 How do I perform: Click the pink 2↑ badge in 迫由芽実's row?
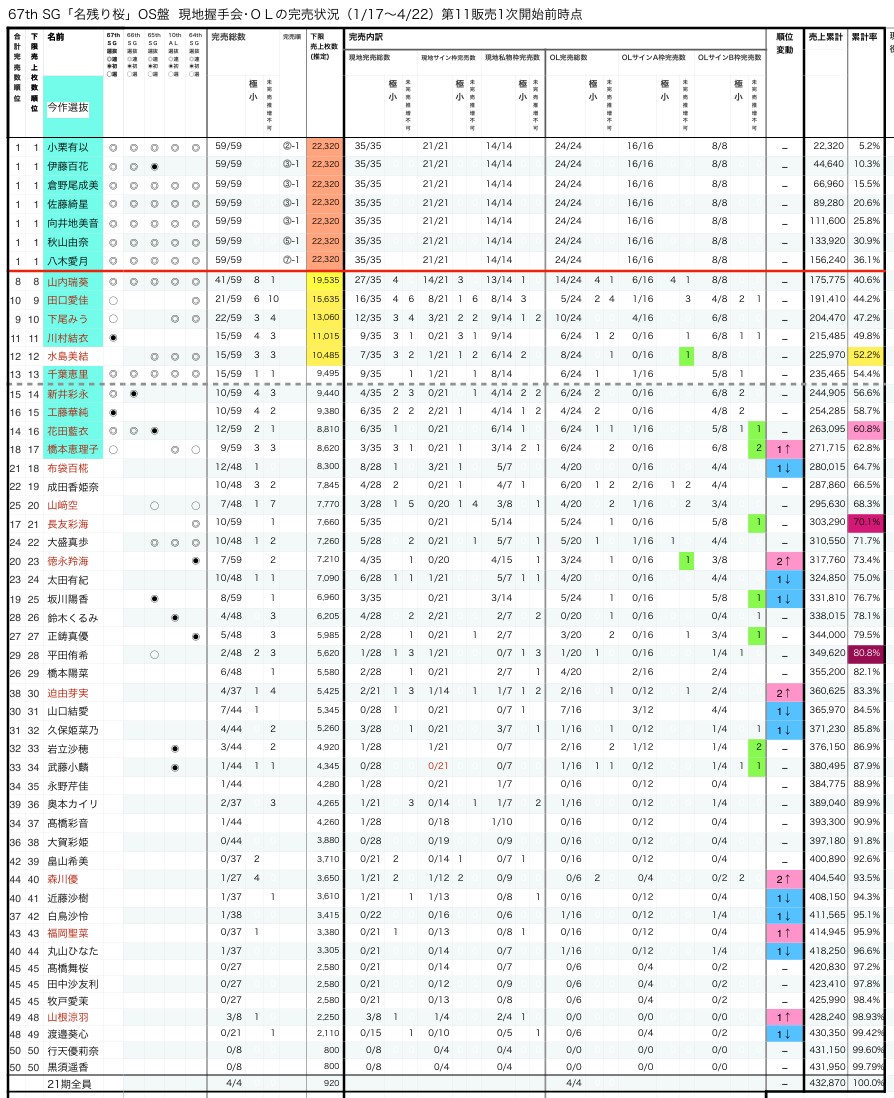[x=785, y=692]
